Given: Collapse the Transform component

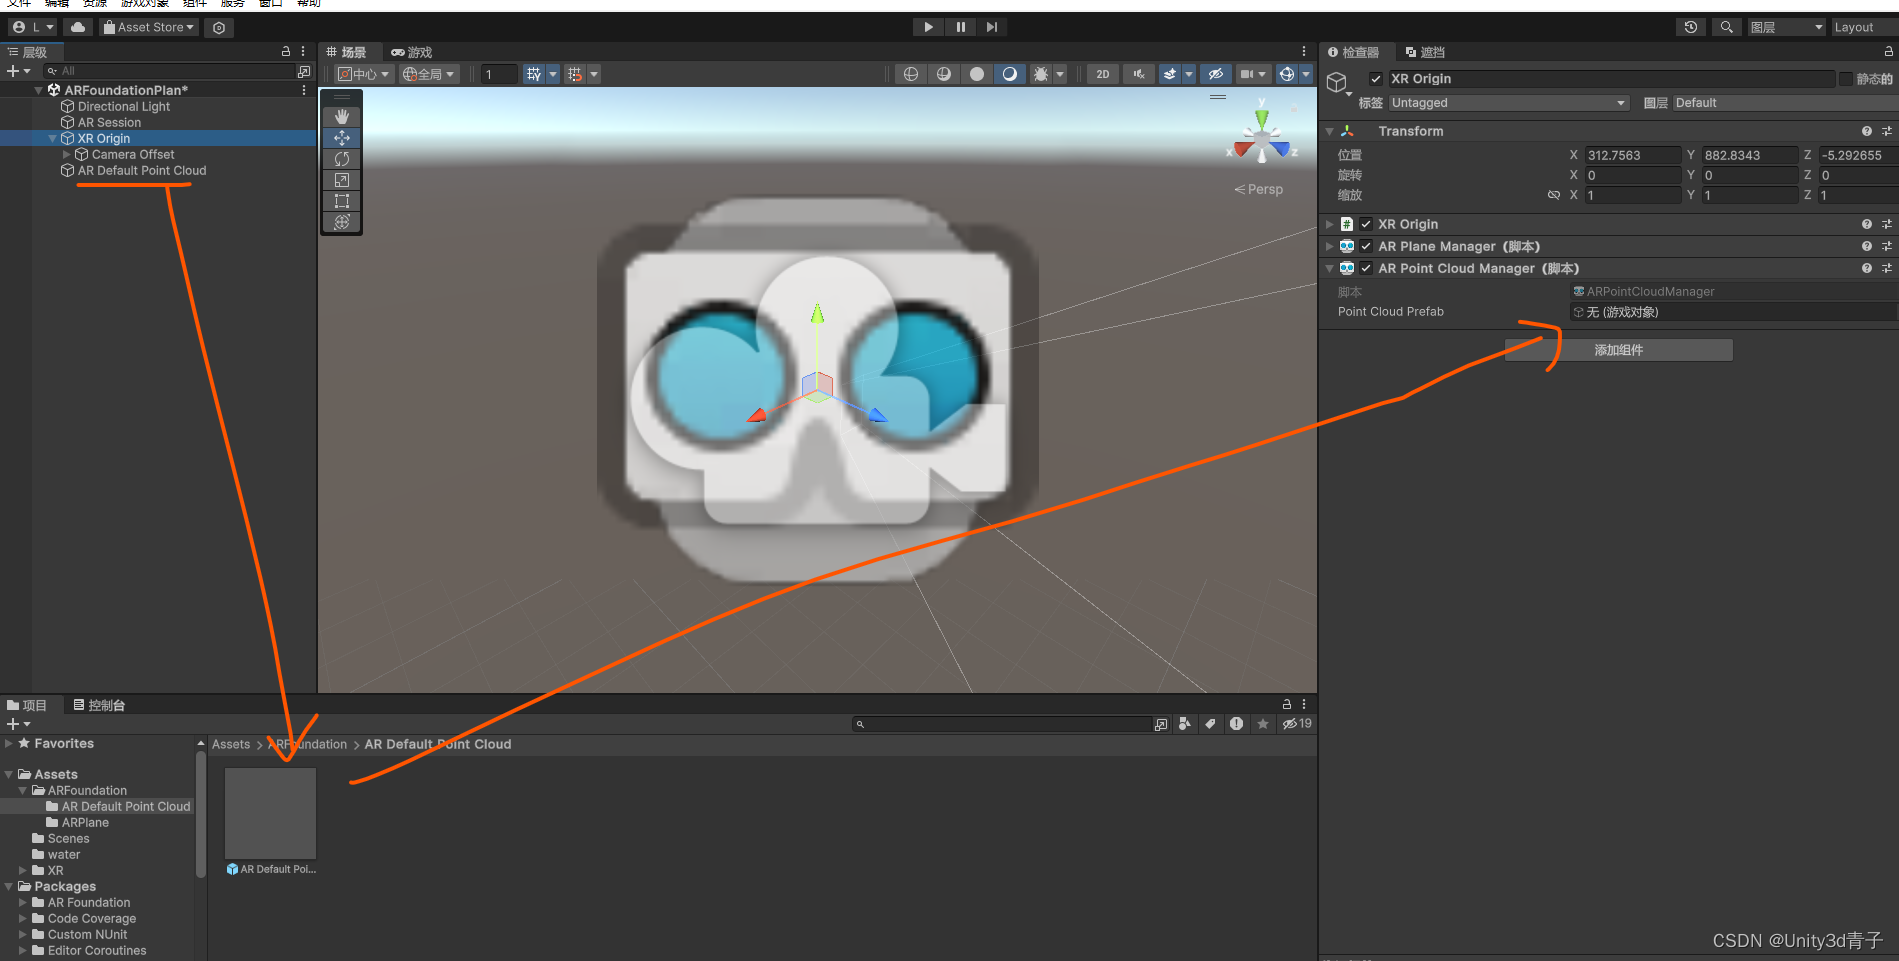Looking at the screenshot, I should click(1330, 131).
